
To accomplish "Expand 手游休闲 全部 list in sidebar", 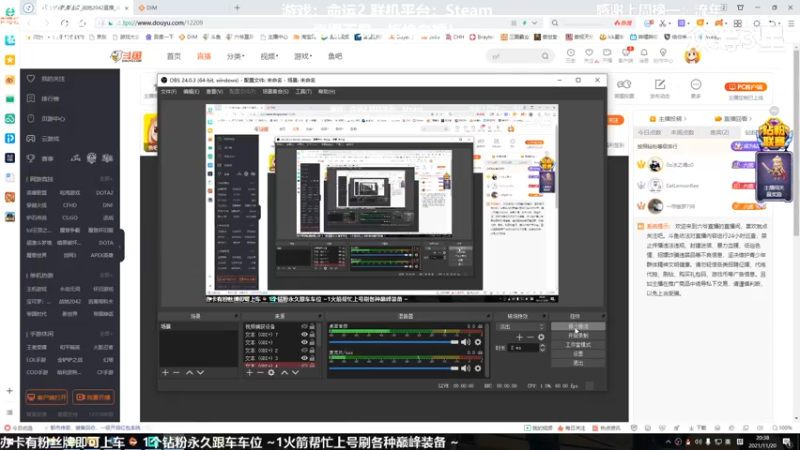I will coord(106,334).
